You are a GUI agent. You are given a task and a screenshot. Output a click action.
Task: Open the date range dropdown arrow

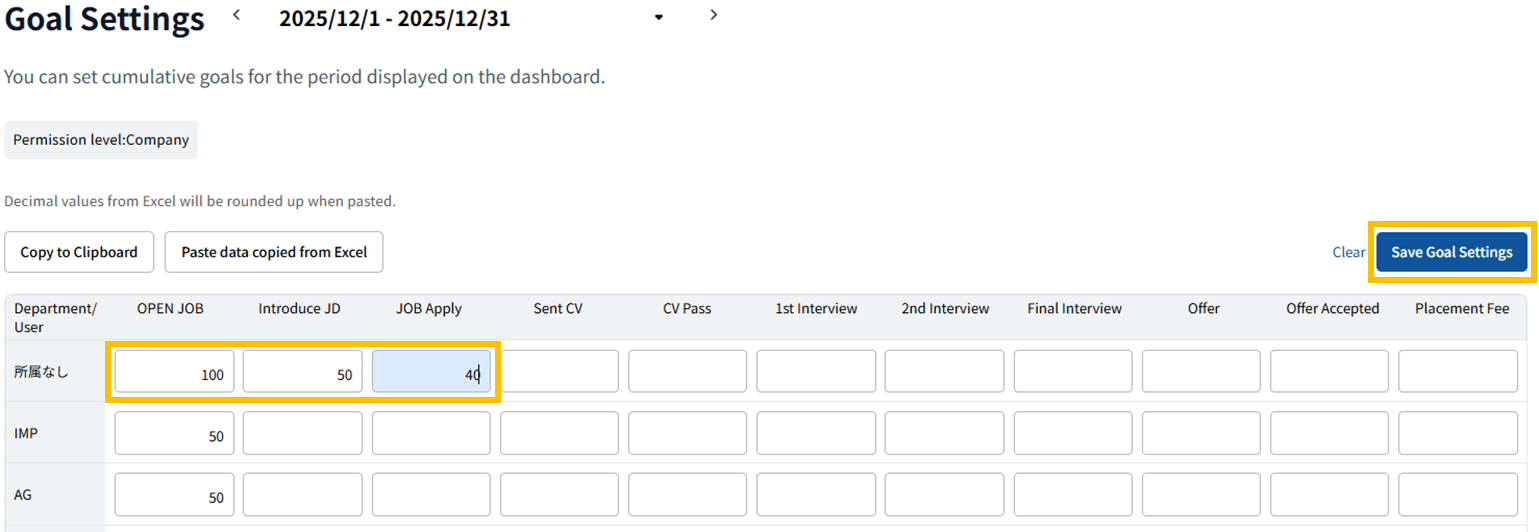pos(659,18)
